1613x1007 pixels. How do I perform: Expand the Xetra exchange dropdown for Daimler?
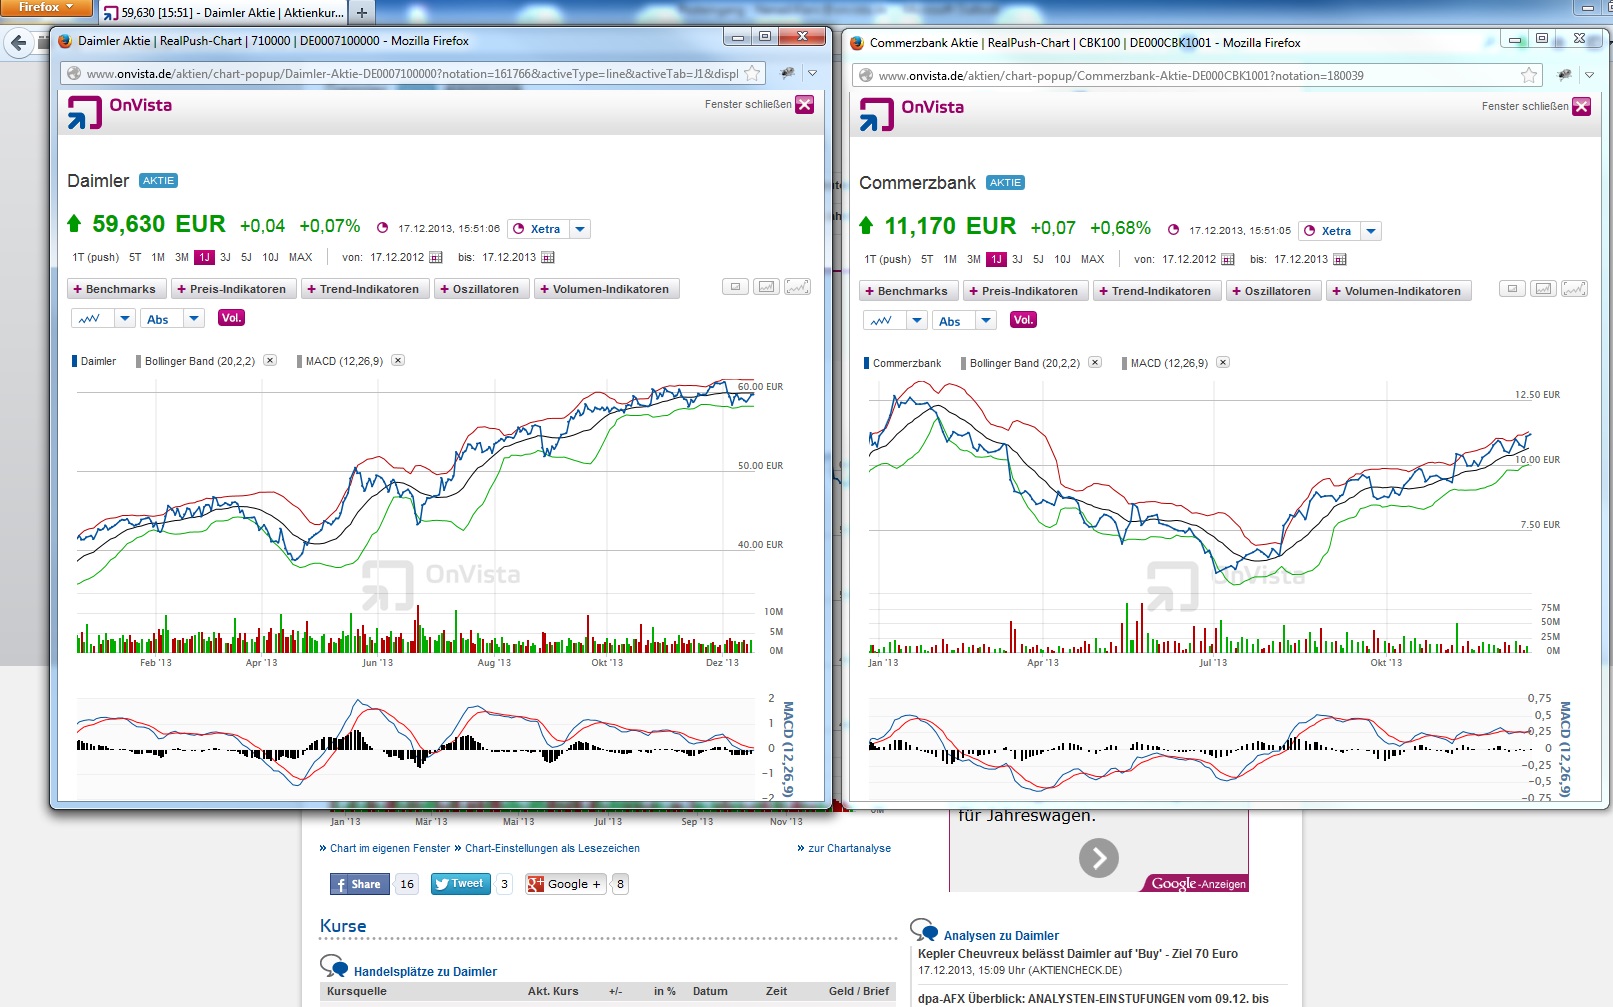point(580,229)
